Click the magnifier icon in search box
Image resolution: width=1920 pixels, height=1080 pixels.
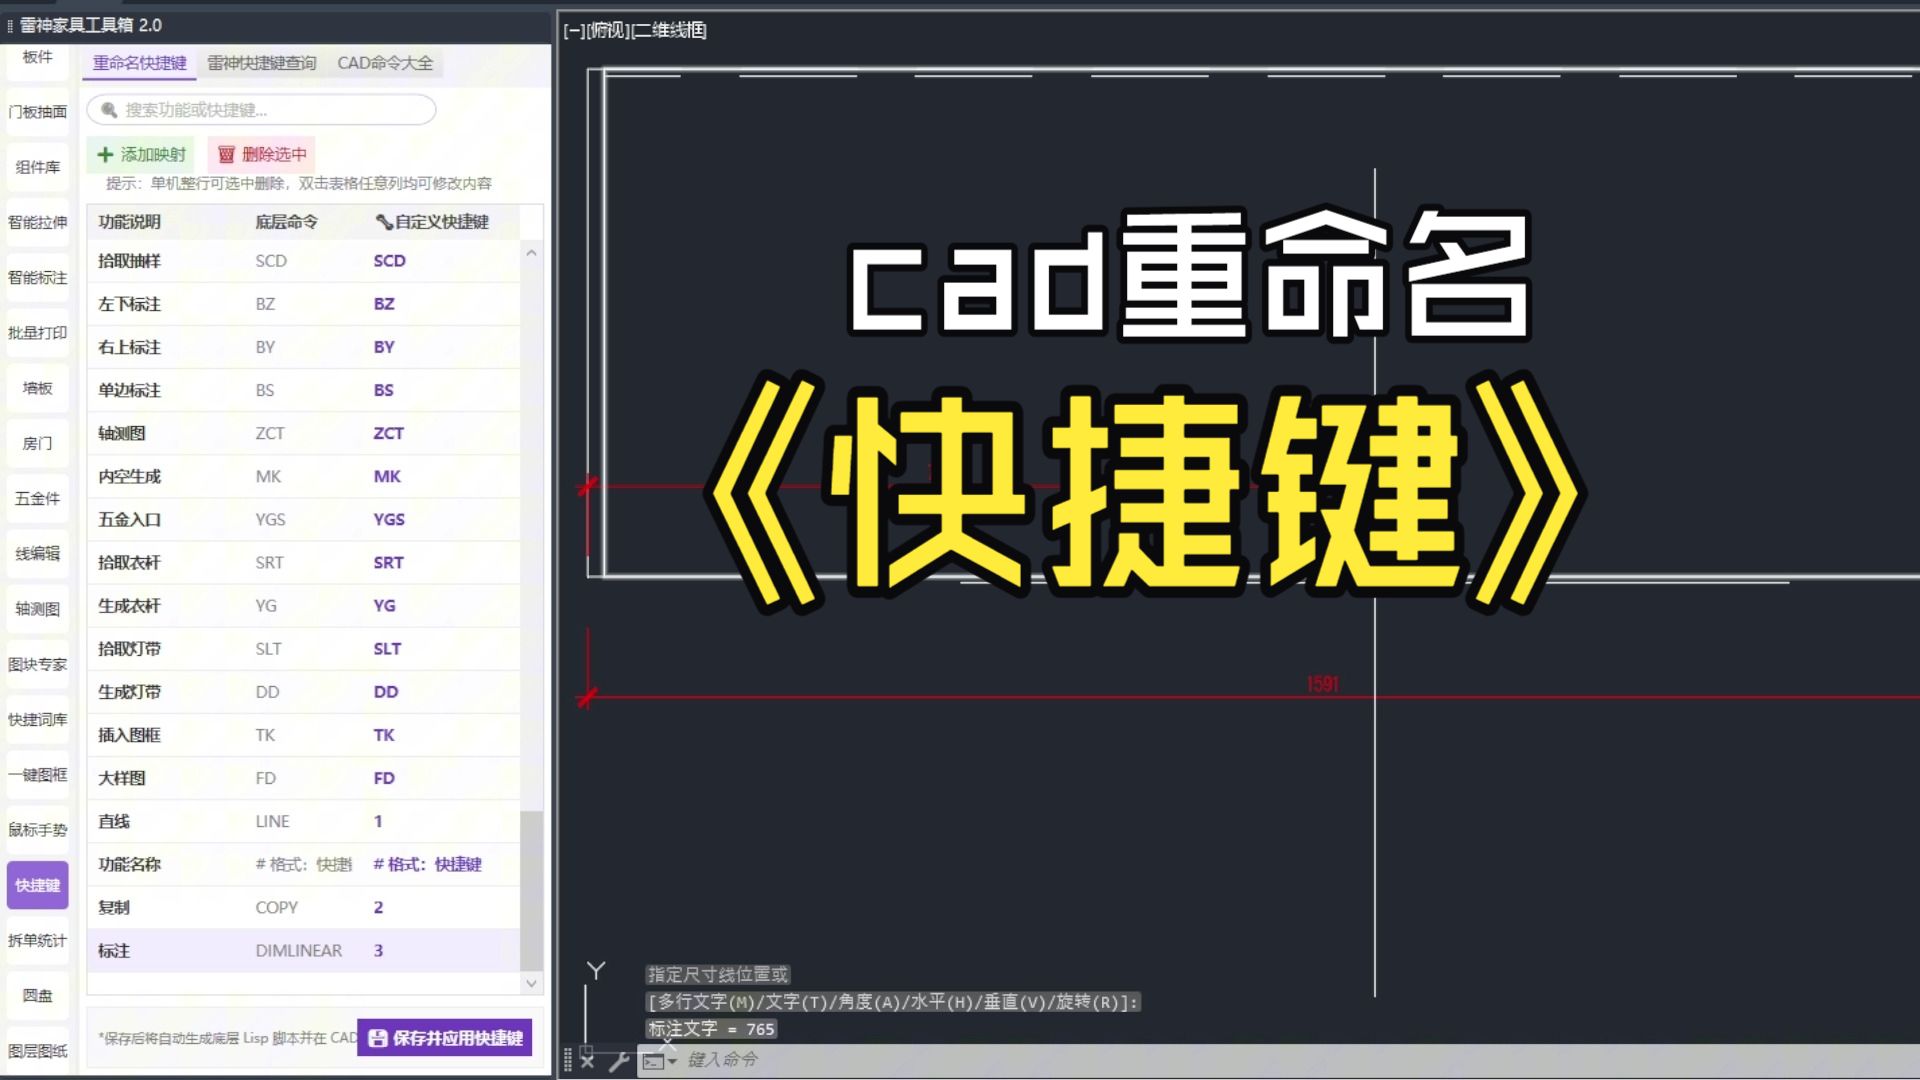pos(109,110)
